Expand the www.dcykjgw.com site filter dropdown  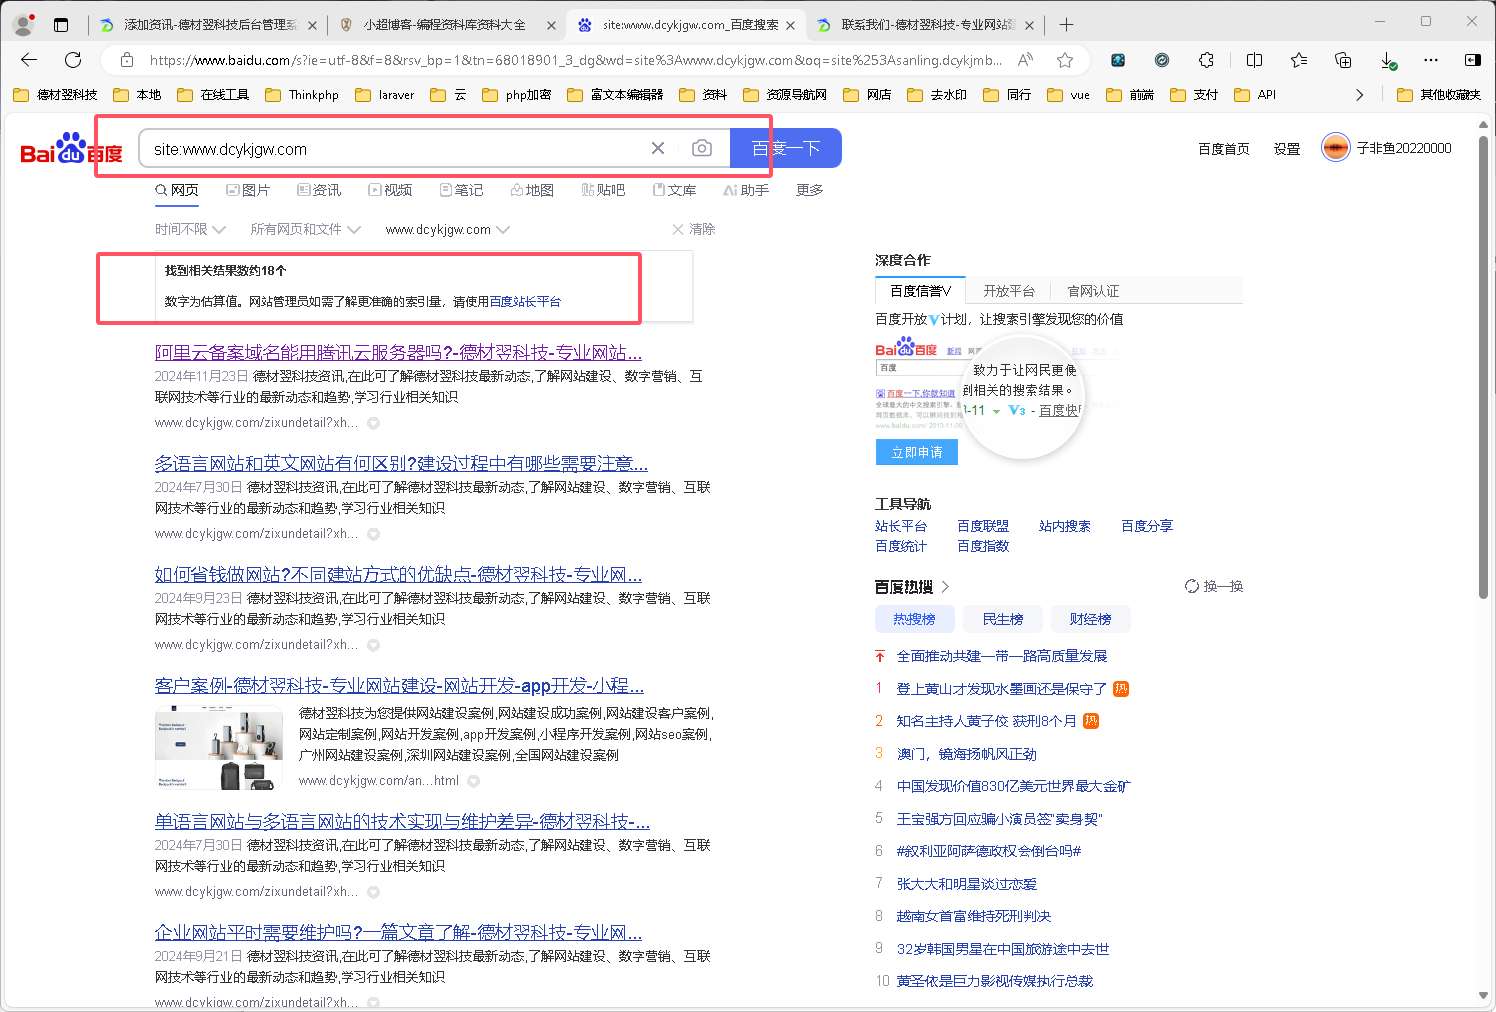448,229
